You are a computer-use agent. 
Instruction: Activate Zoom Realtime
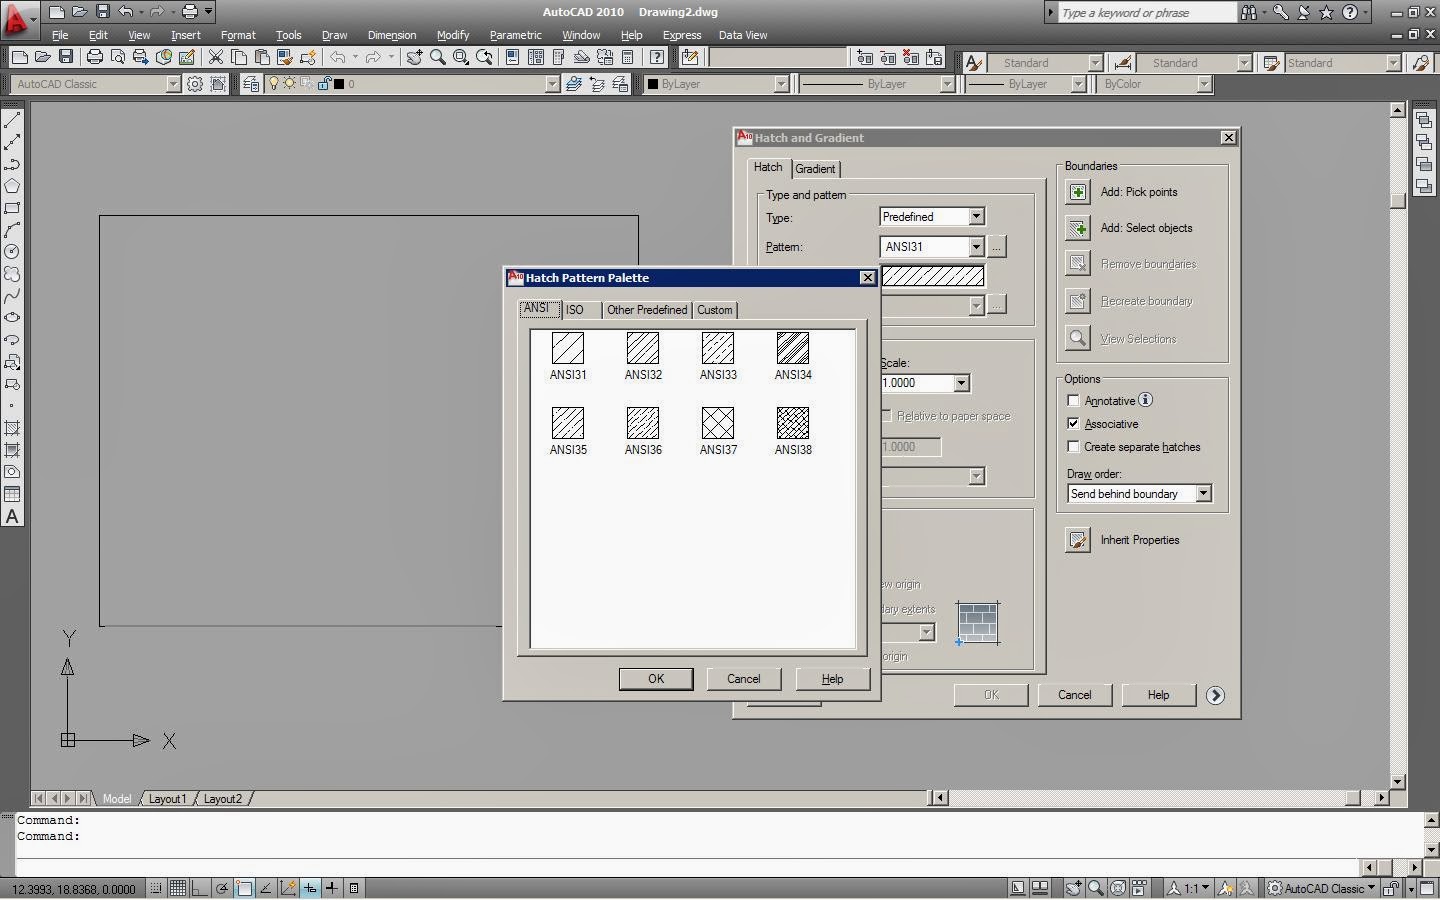pyautogui.click(x=437, y=57)
